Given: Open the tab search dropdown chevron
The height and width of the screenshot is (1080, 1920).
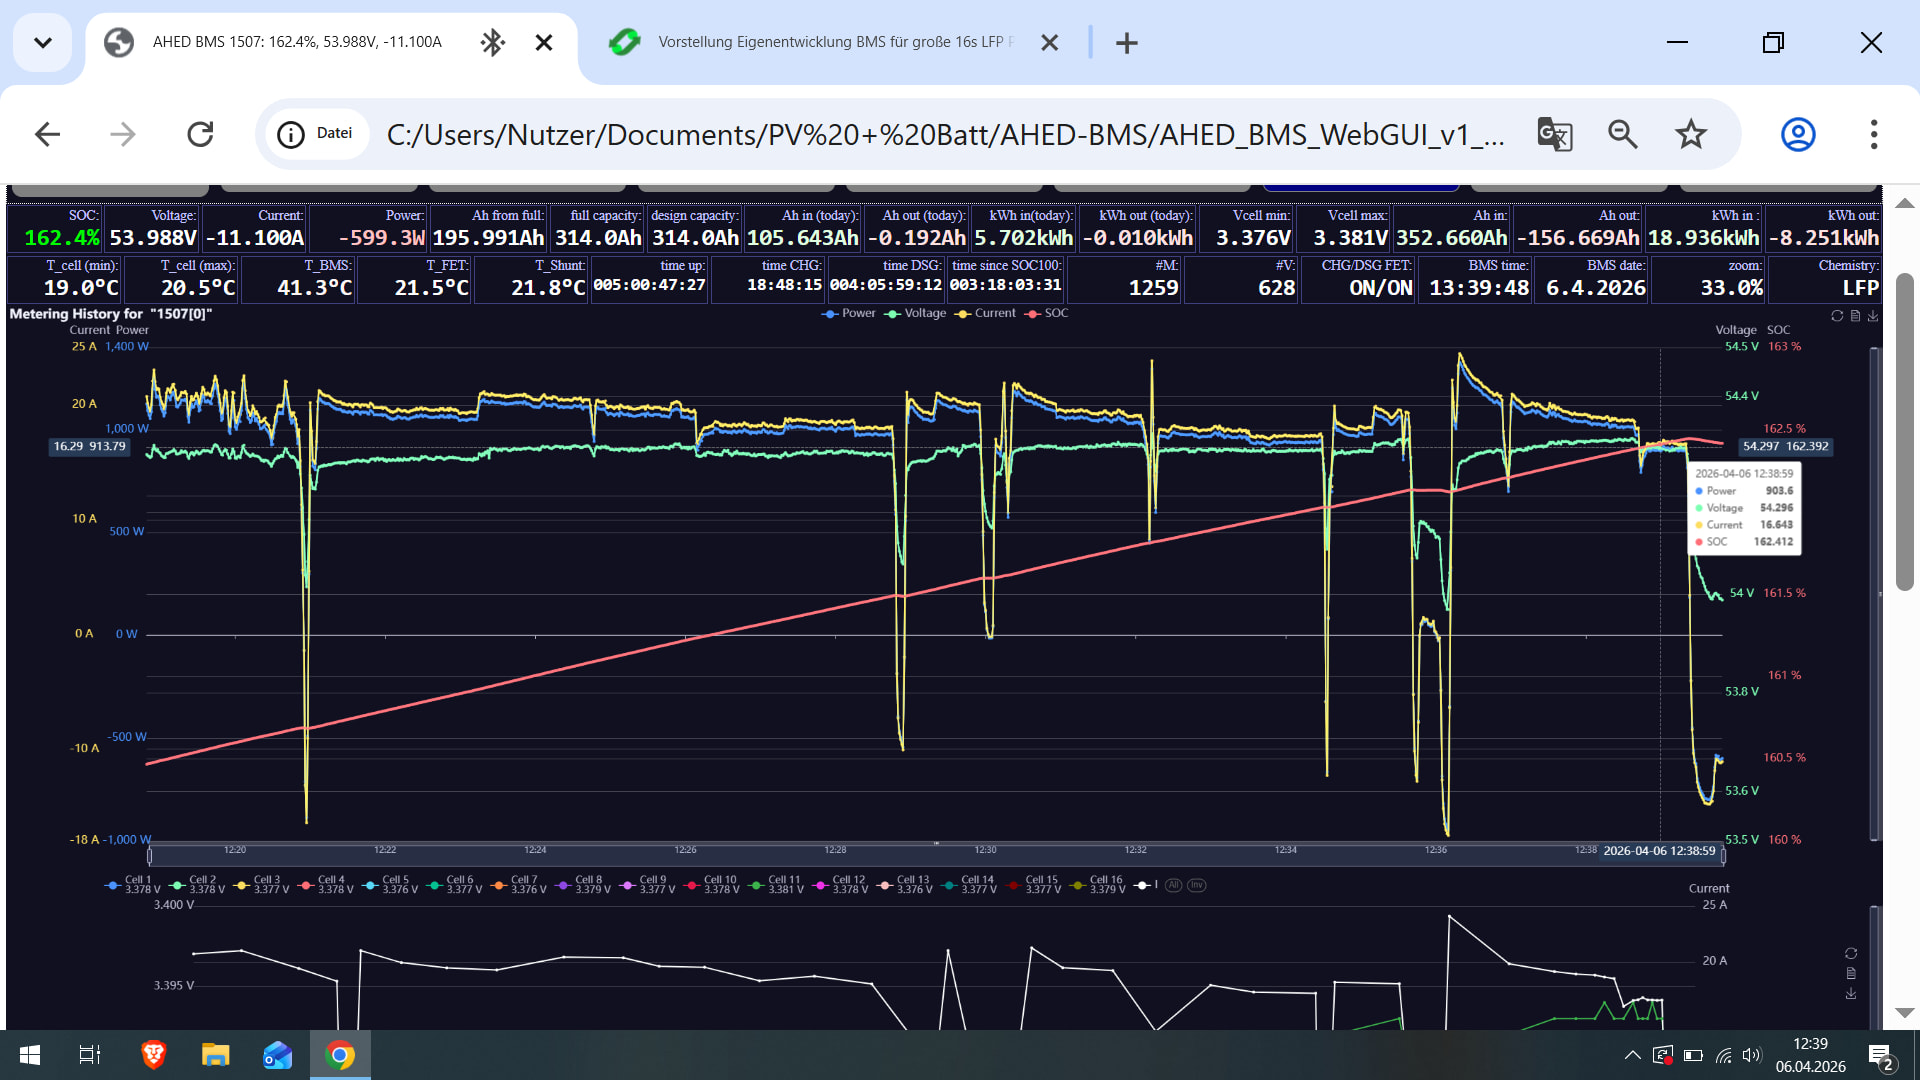Looking at the screenshot, I should (42, 42).
